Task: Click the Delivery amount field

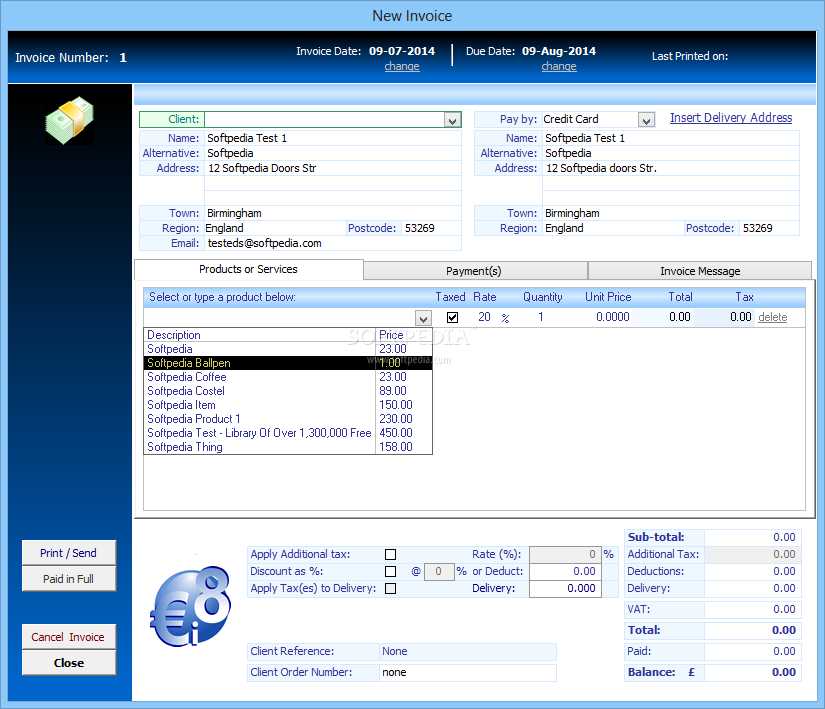Action: coord(565,589)
